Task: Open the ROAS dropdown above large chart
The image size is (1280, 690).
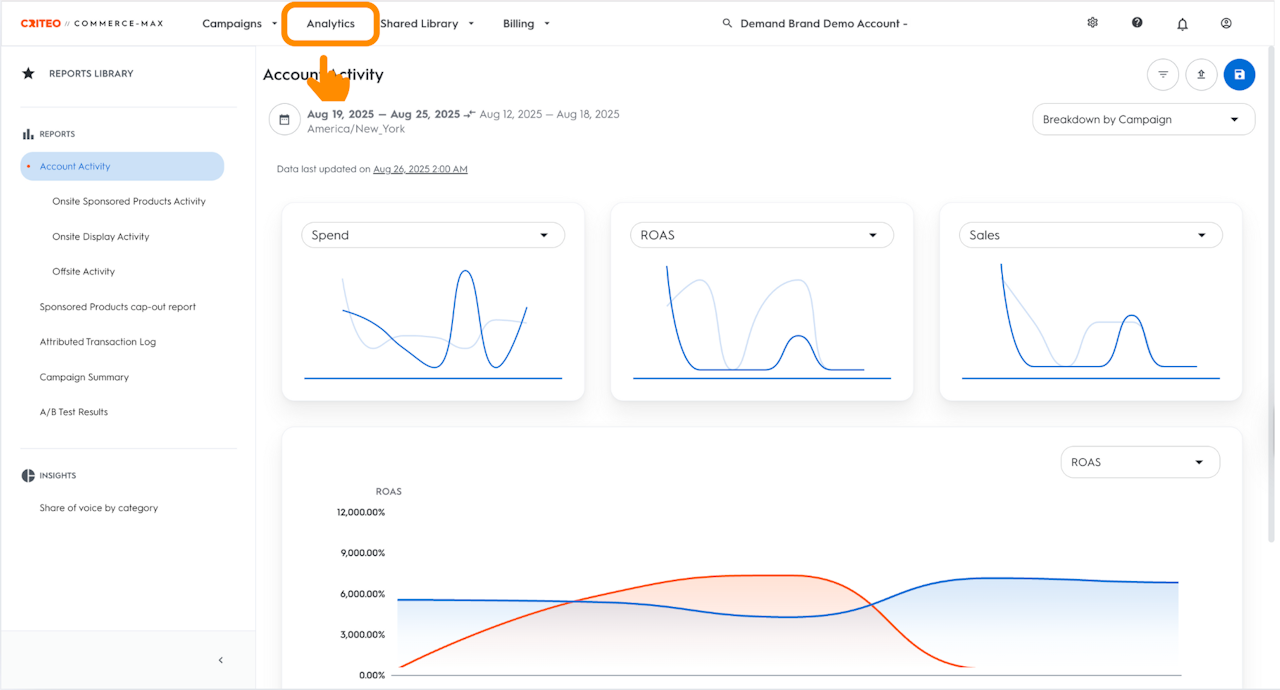Action: click(x=1139, y=462)
